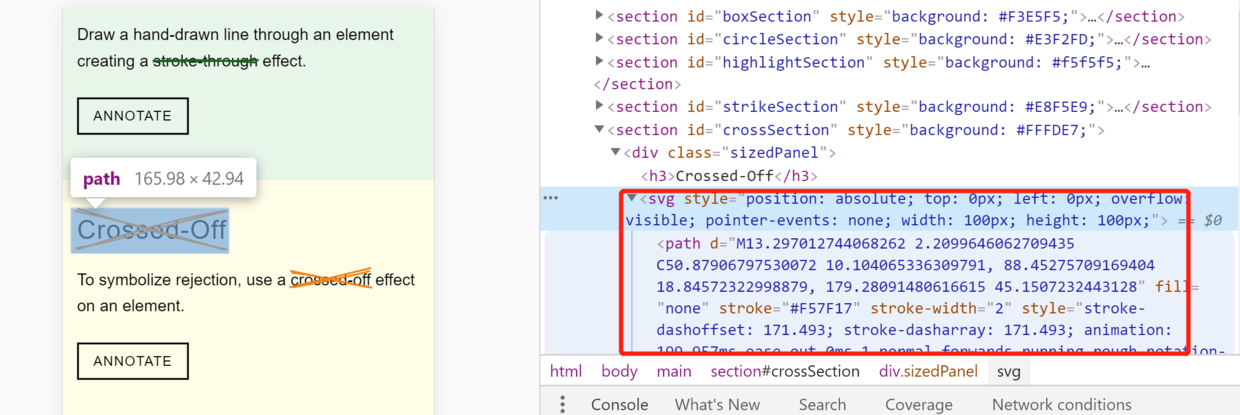Collapse the svg element node
Screen dimensions: 1240x415
click(x=632, y=198)
